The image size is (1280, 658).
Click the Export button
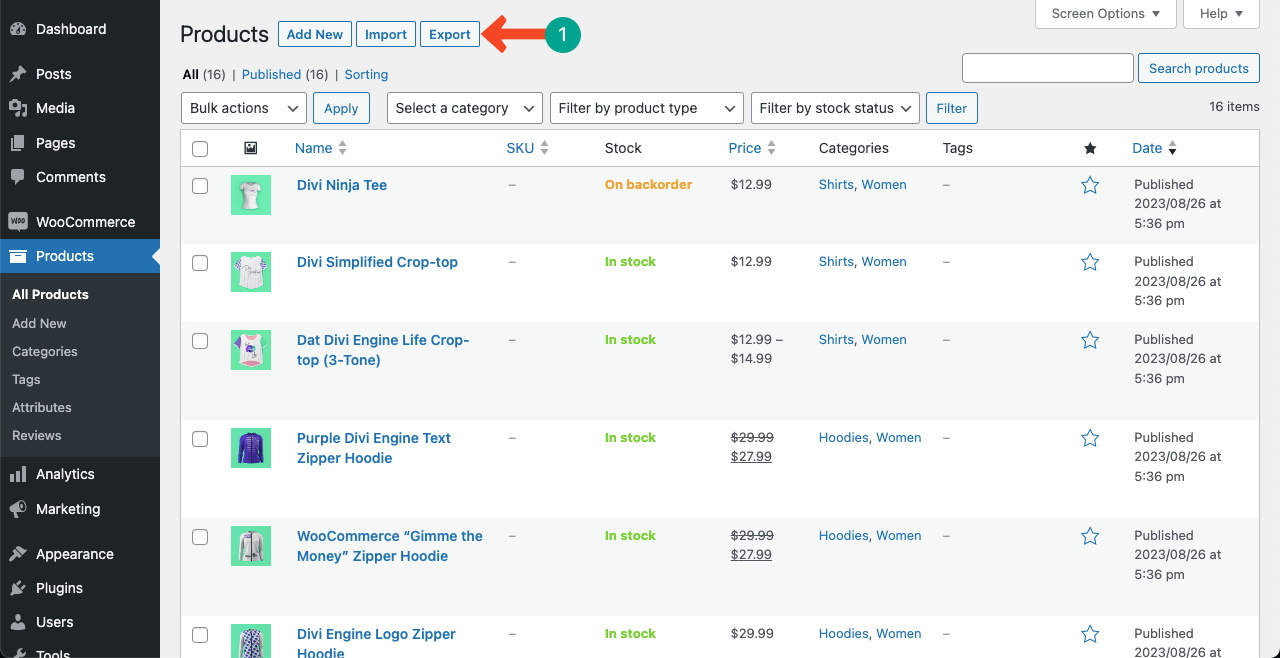tap(450, 34)
